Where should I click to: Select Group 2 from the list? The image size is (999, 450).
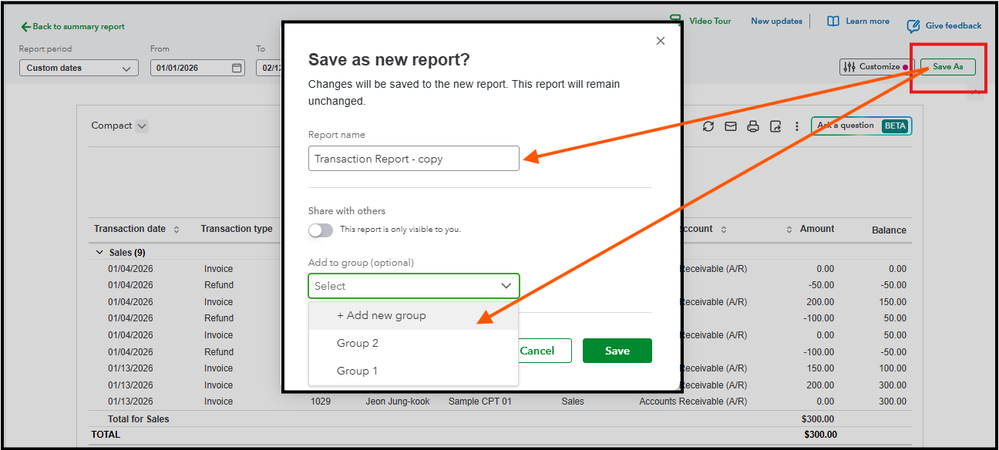tap(413, 344)
